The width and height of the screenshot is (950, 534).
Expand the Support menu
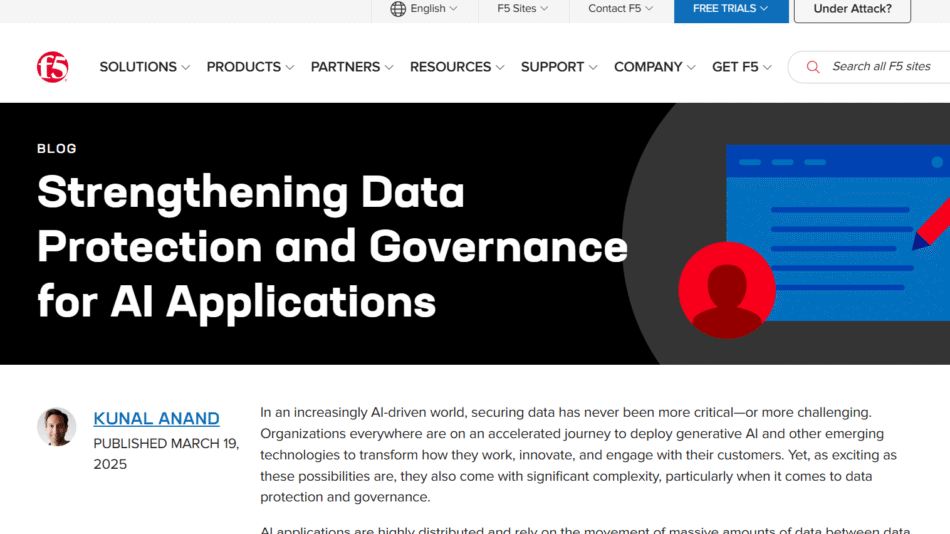[x=559, y=67]
